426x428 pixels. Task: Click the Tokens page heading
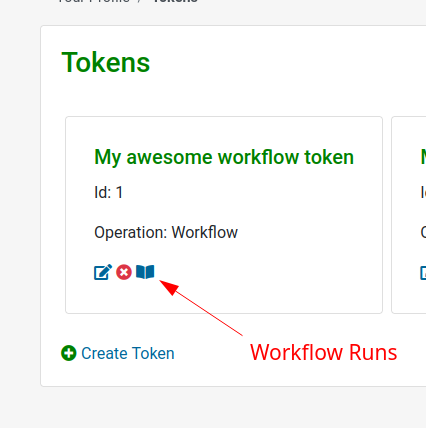coord(106,62)
